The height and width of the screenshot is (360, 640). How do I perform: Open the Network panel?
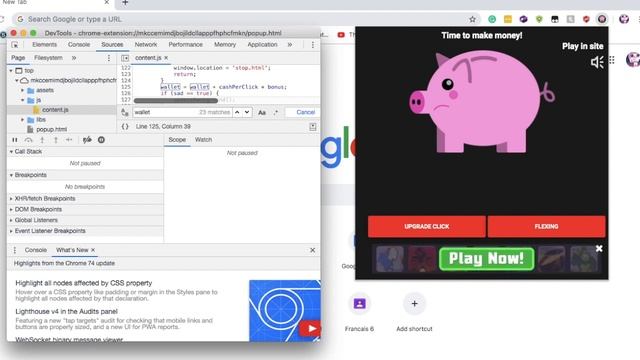tap(146, 45)
